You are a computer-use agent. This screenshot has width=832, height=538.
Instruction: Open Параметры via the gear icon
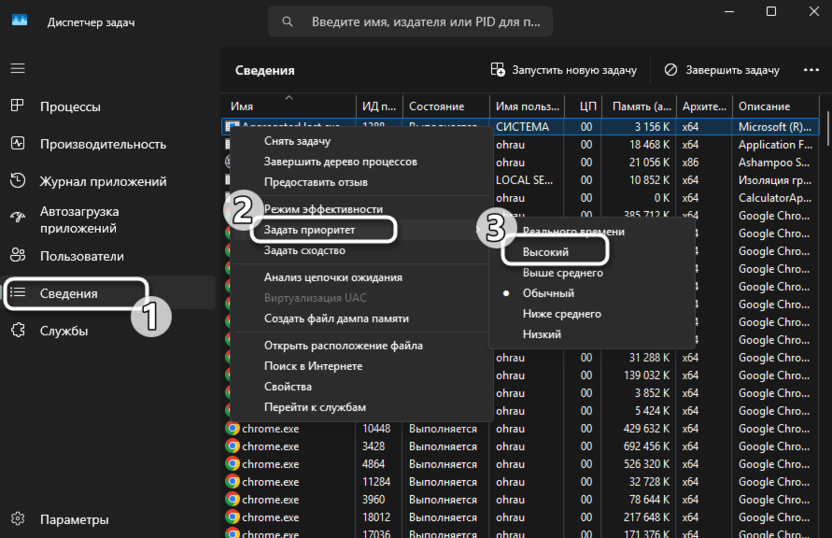(17, 519)
